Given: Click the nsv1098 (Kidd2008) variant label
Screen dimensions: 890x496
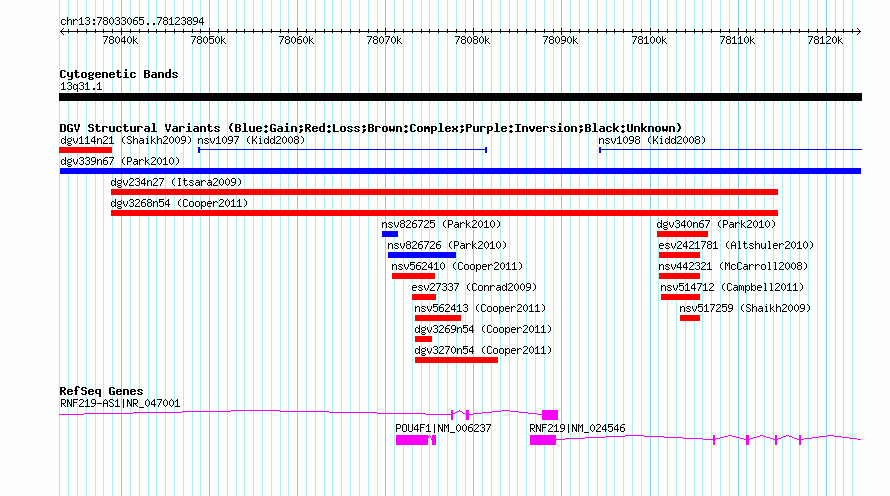Looking at the screenshot, I should click(652, 140).
